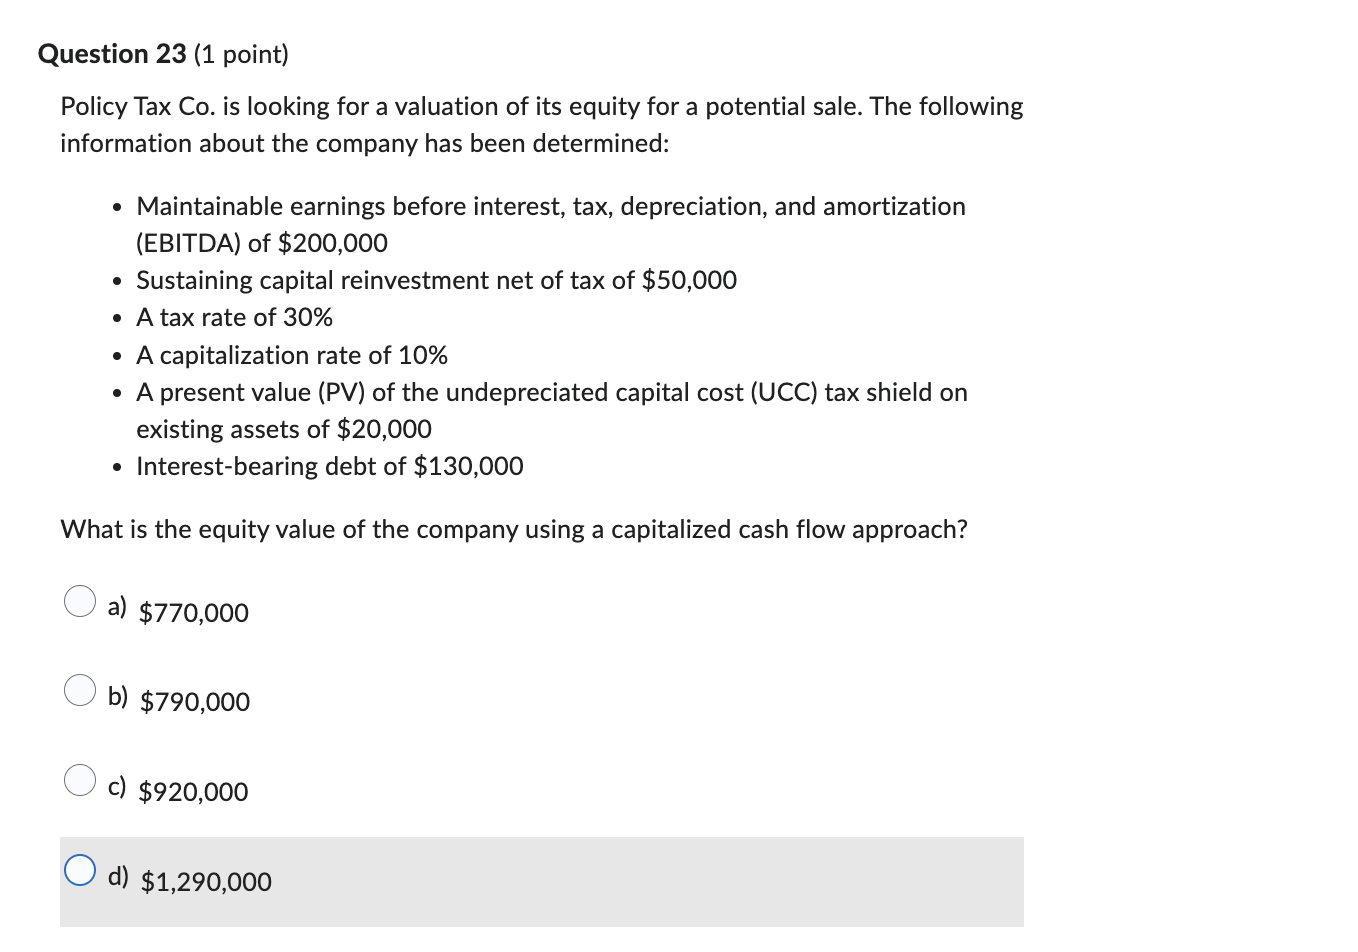Click the letter c) next to third option

click(x=117, y=786)
